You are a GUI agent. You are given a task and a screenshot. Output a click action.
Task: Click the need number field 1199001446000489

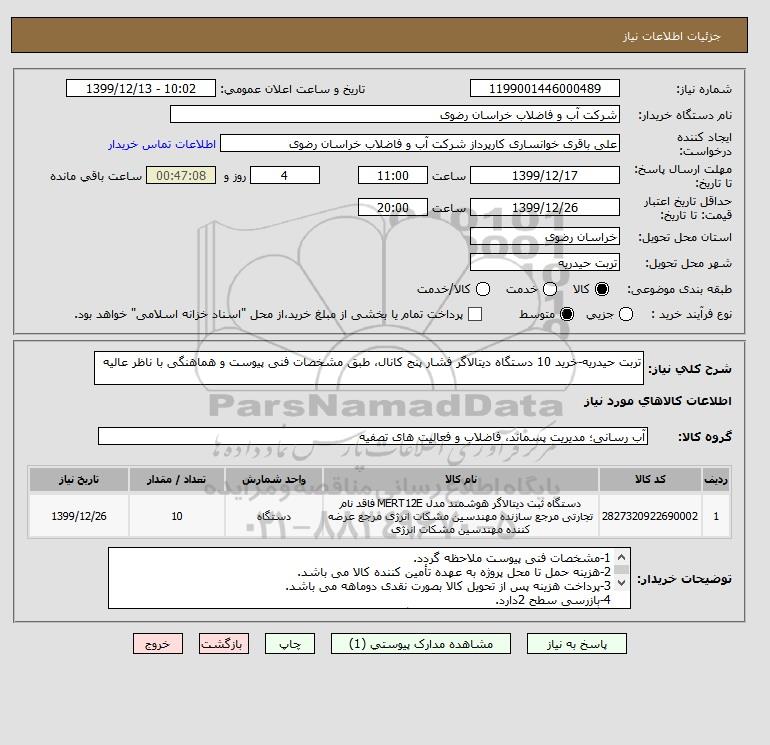[x=545, y=88]
